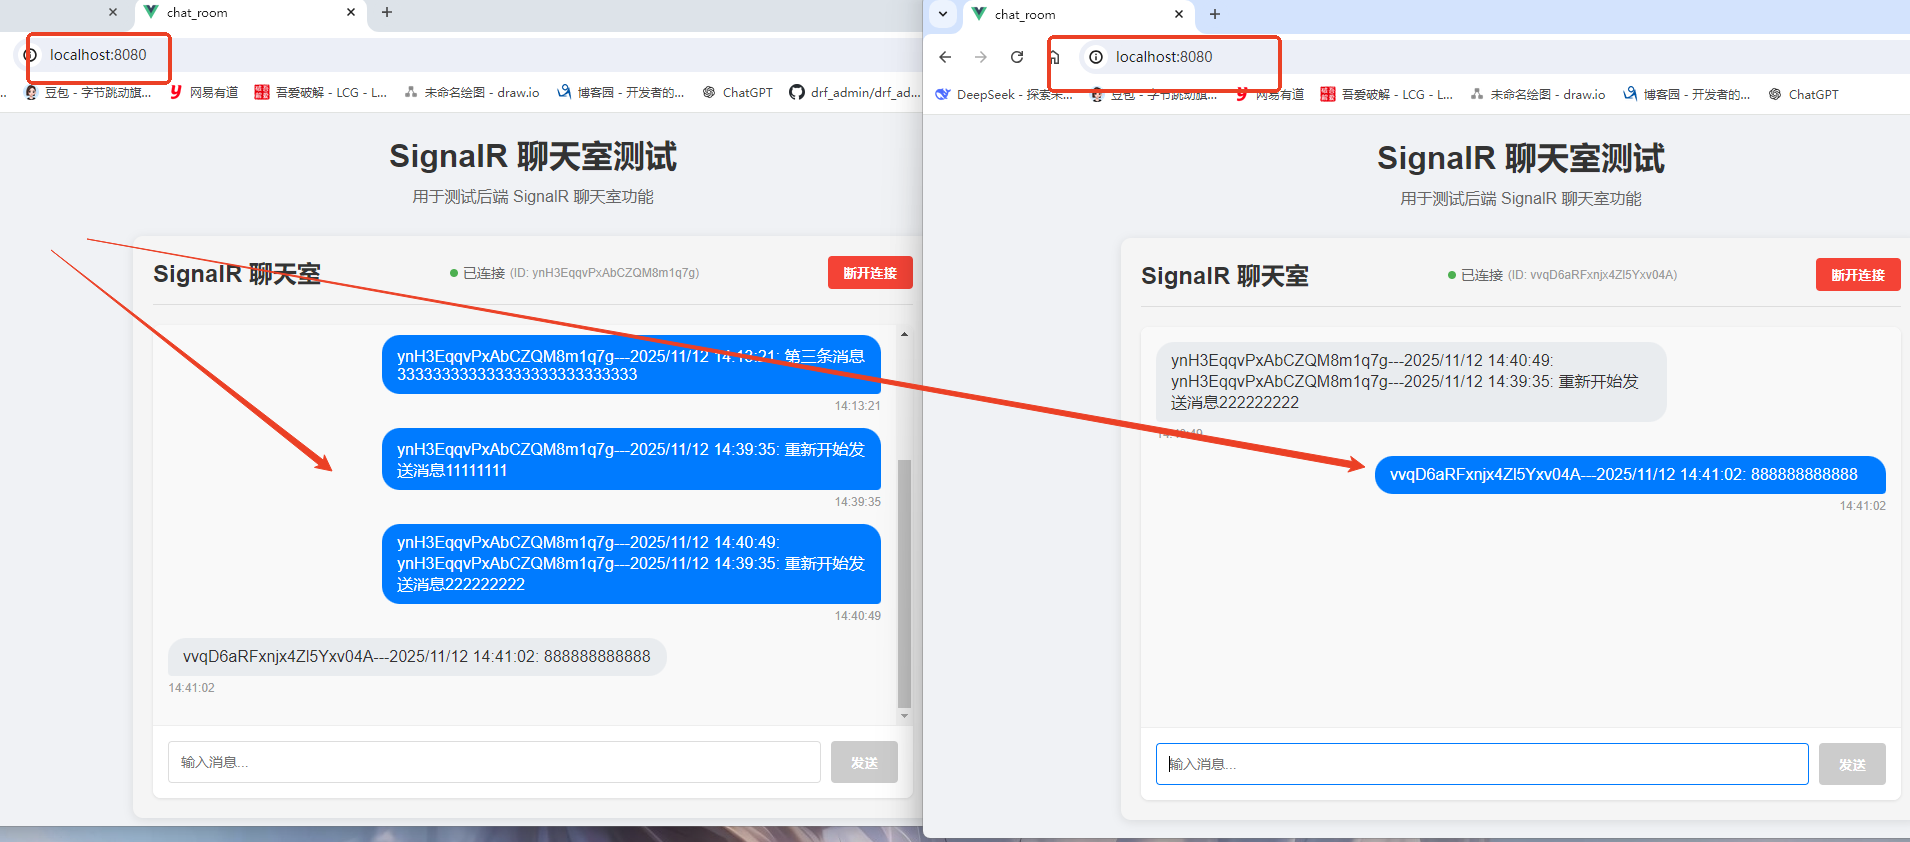Click the gray 222222222 message in right chat
This screenshot has width=1910, height=842.
tap(1411, 381)
